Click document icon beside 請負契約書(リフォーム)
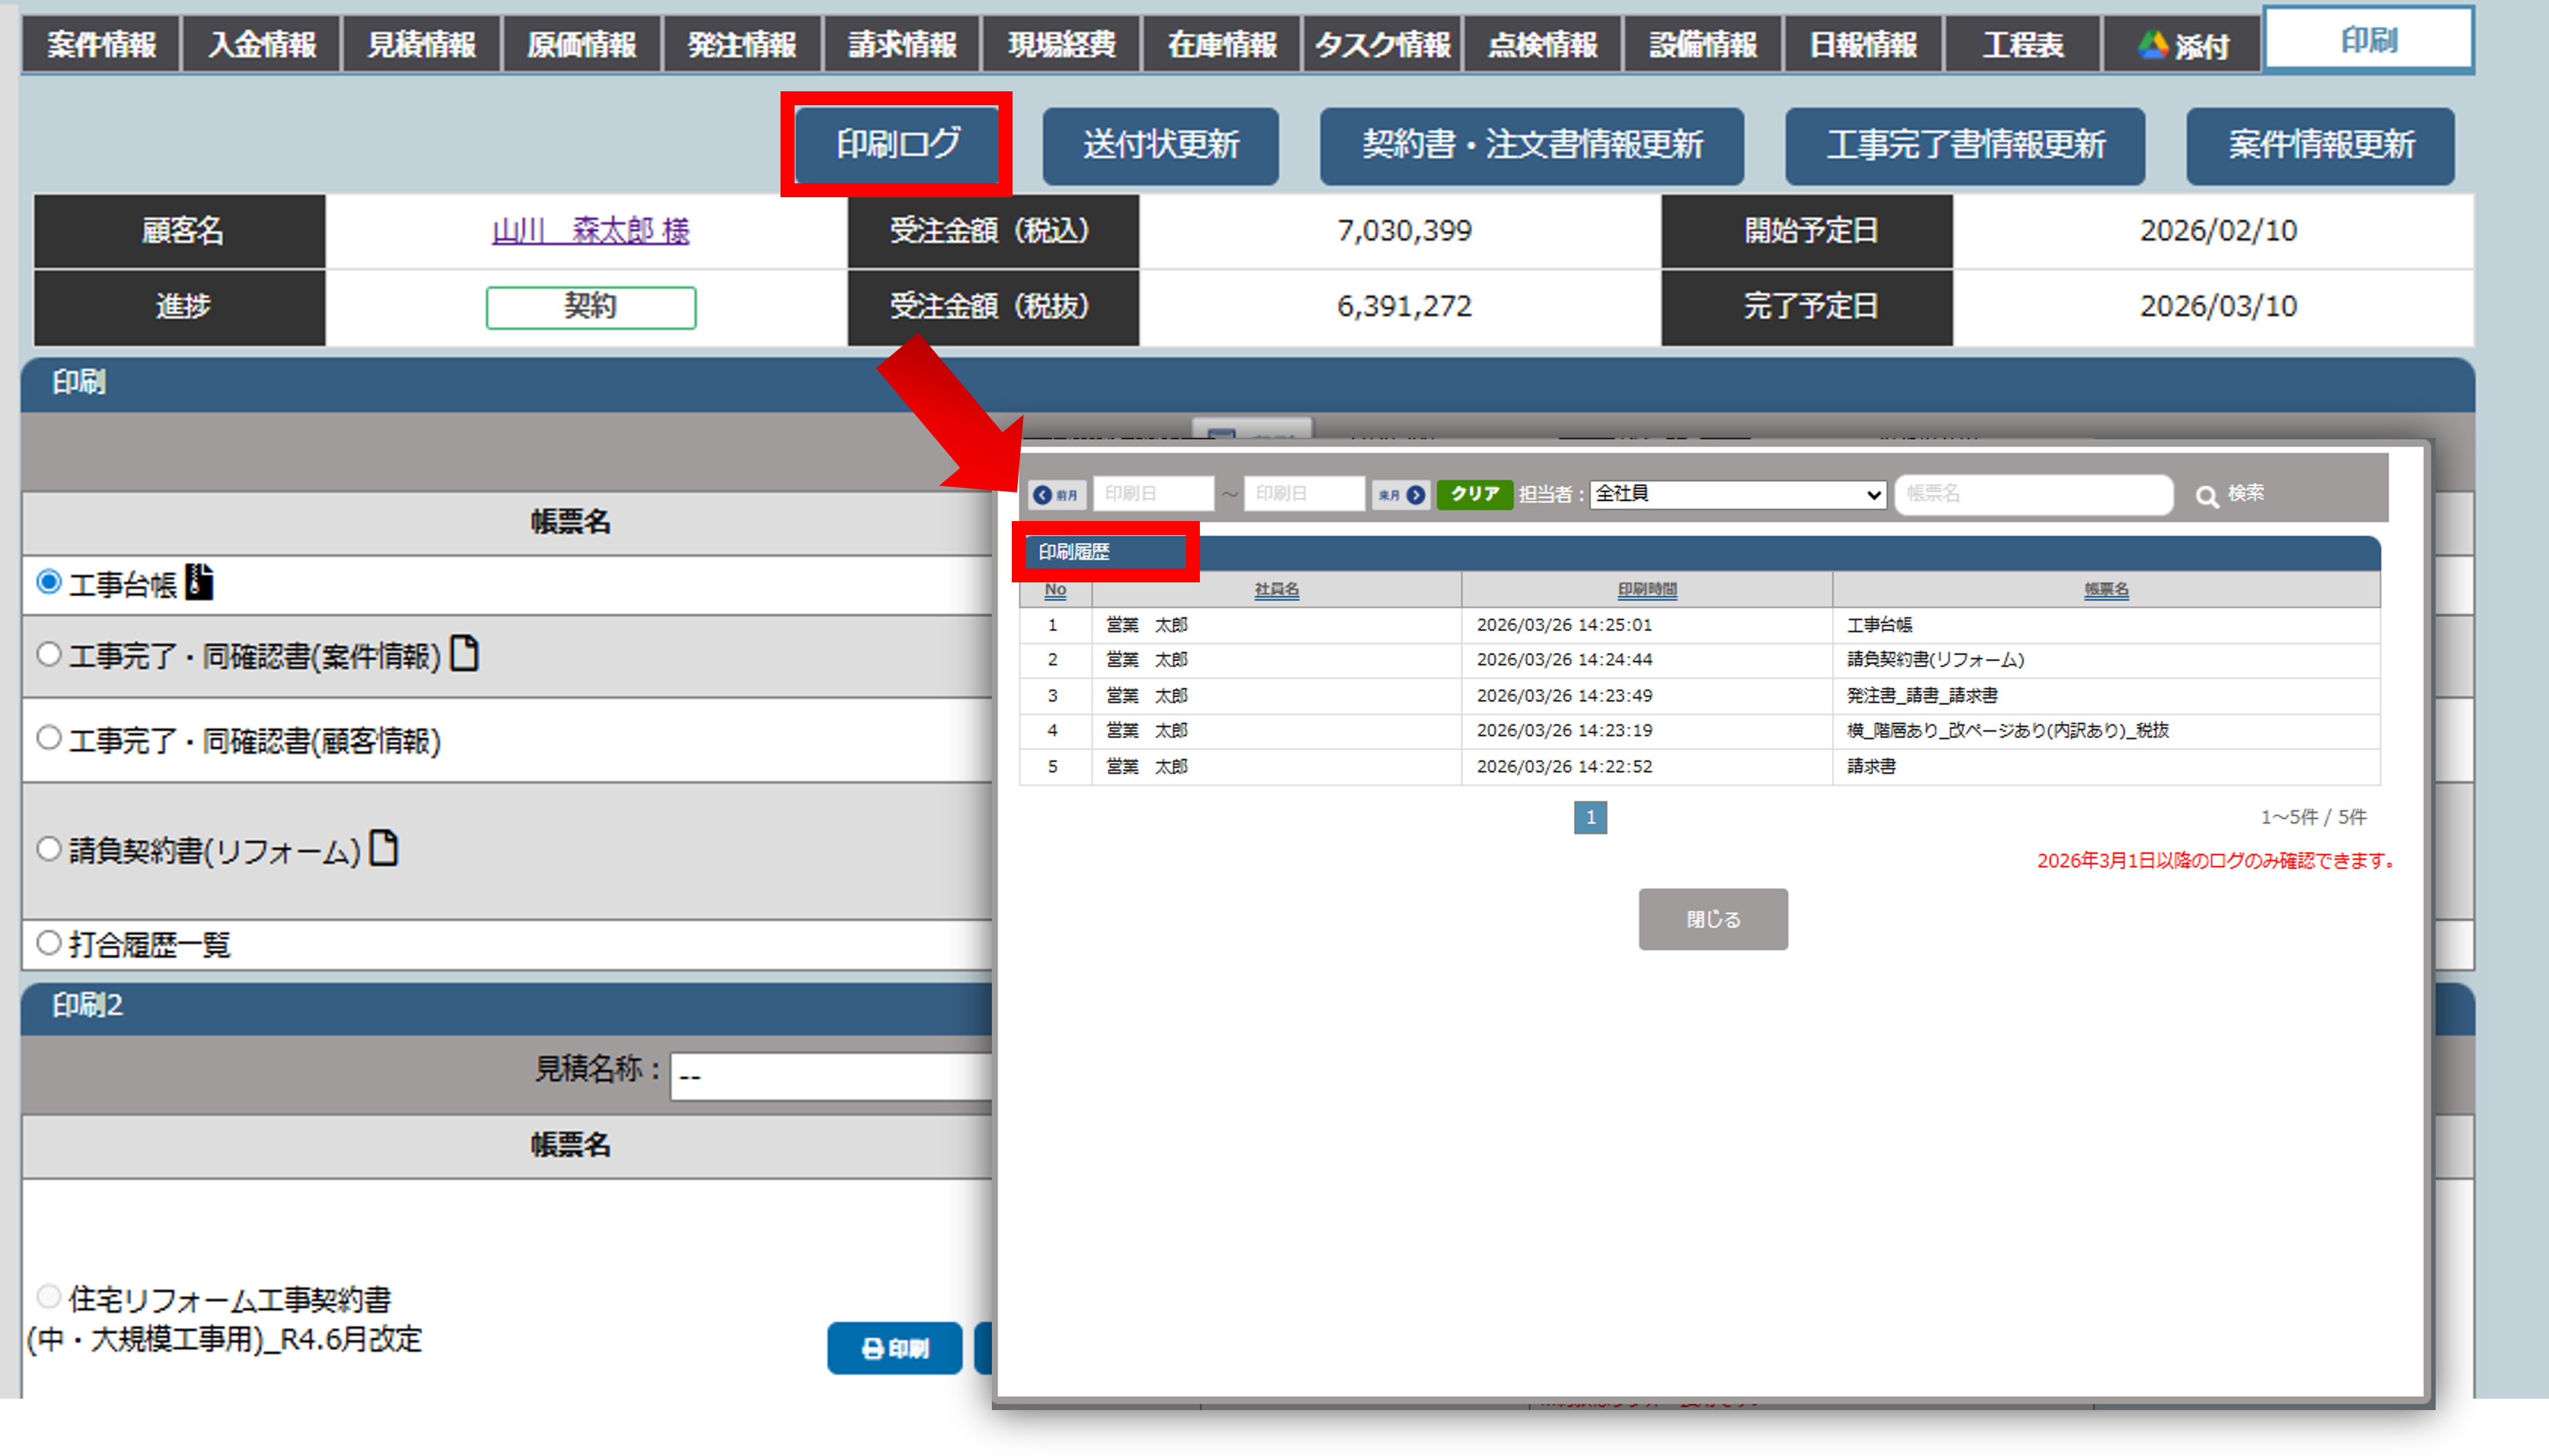2549x1456 pixels. [384, 848]
